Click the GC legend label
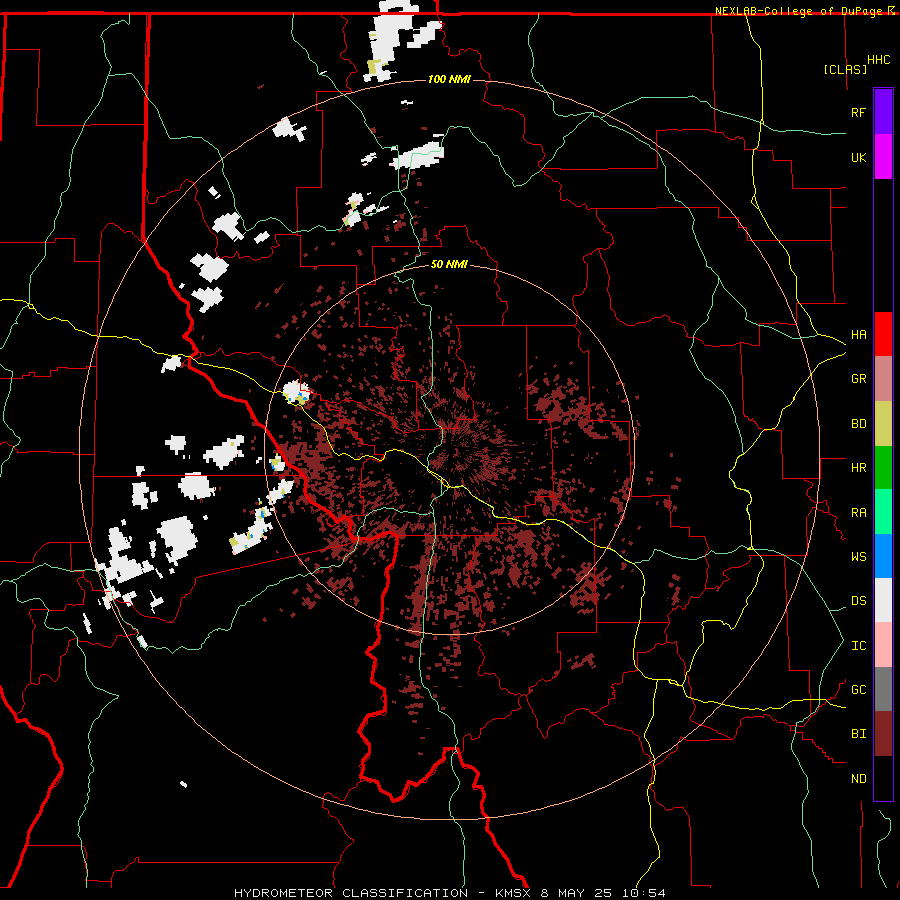The width and height of the screenshot is (900, 900). (x=858, y=689)
